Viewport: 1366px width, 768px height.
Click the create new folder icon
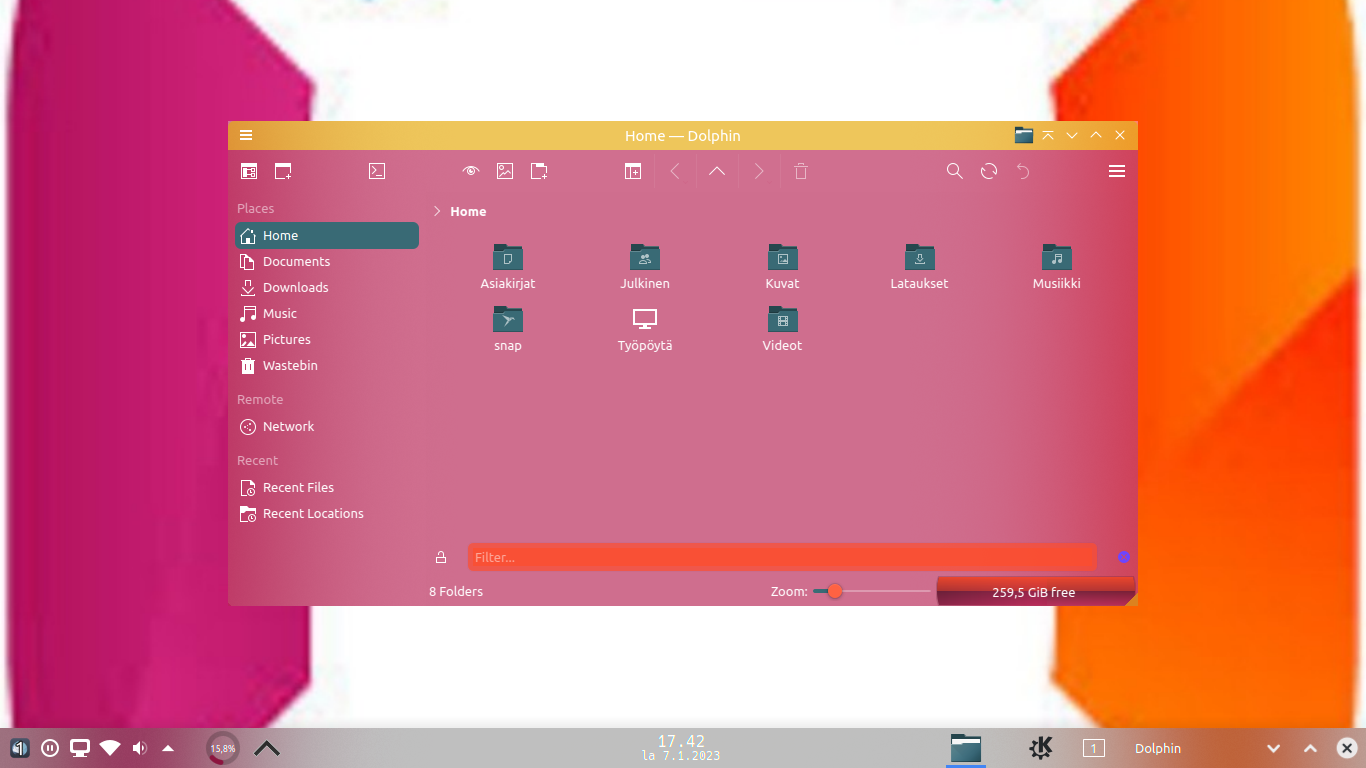click(x=539, y=171)
